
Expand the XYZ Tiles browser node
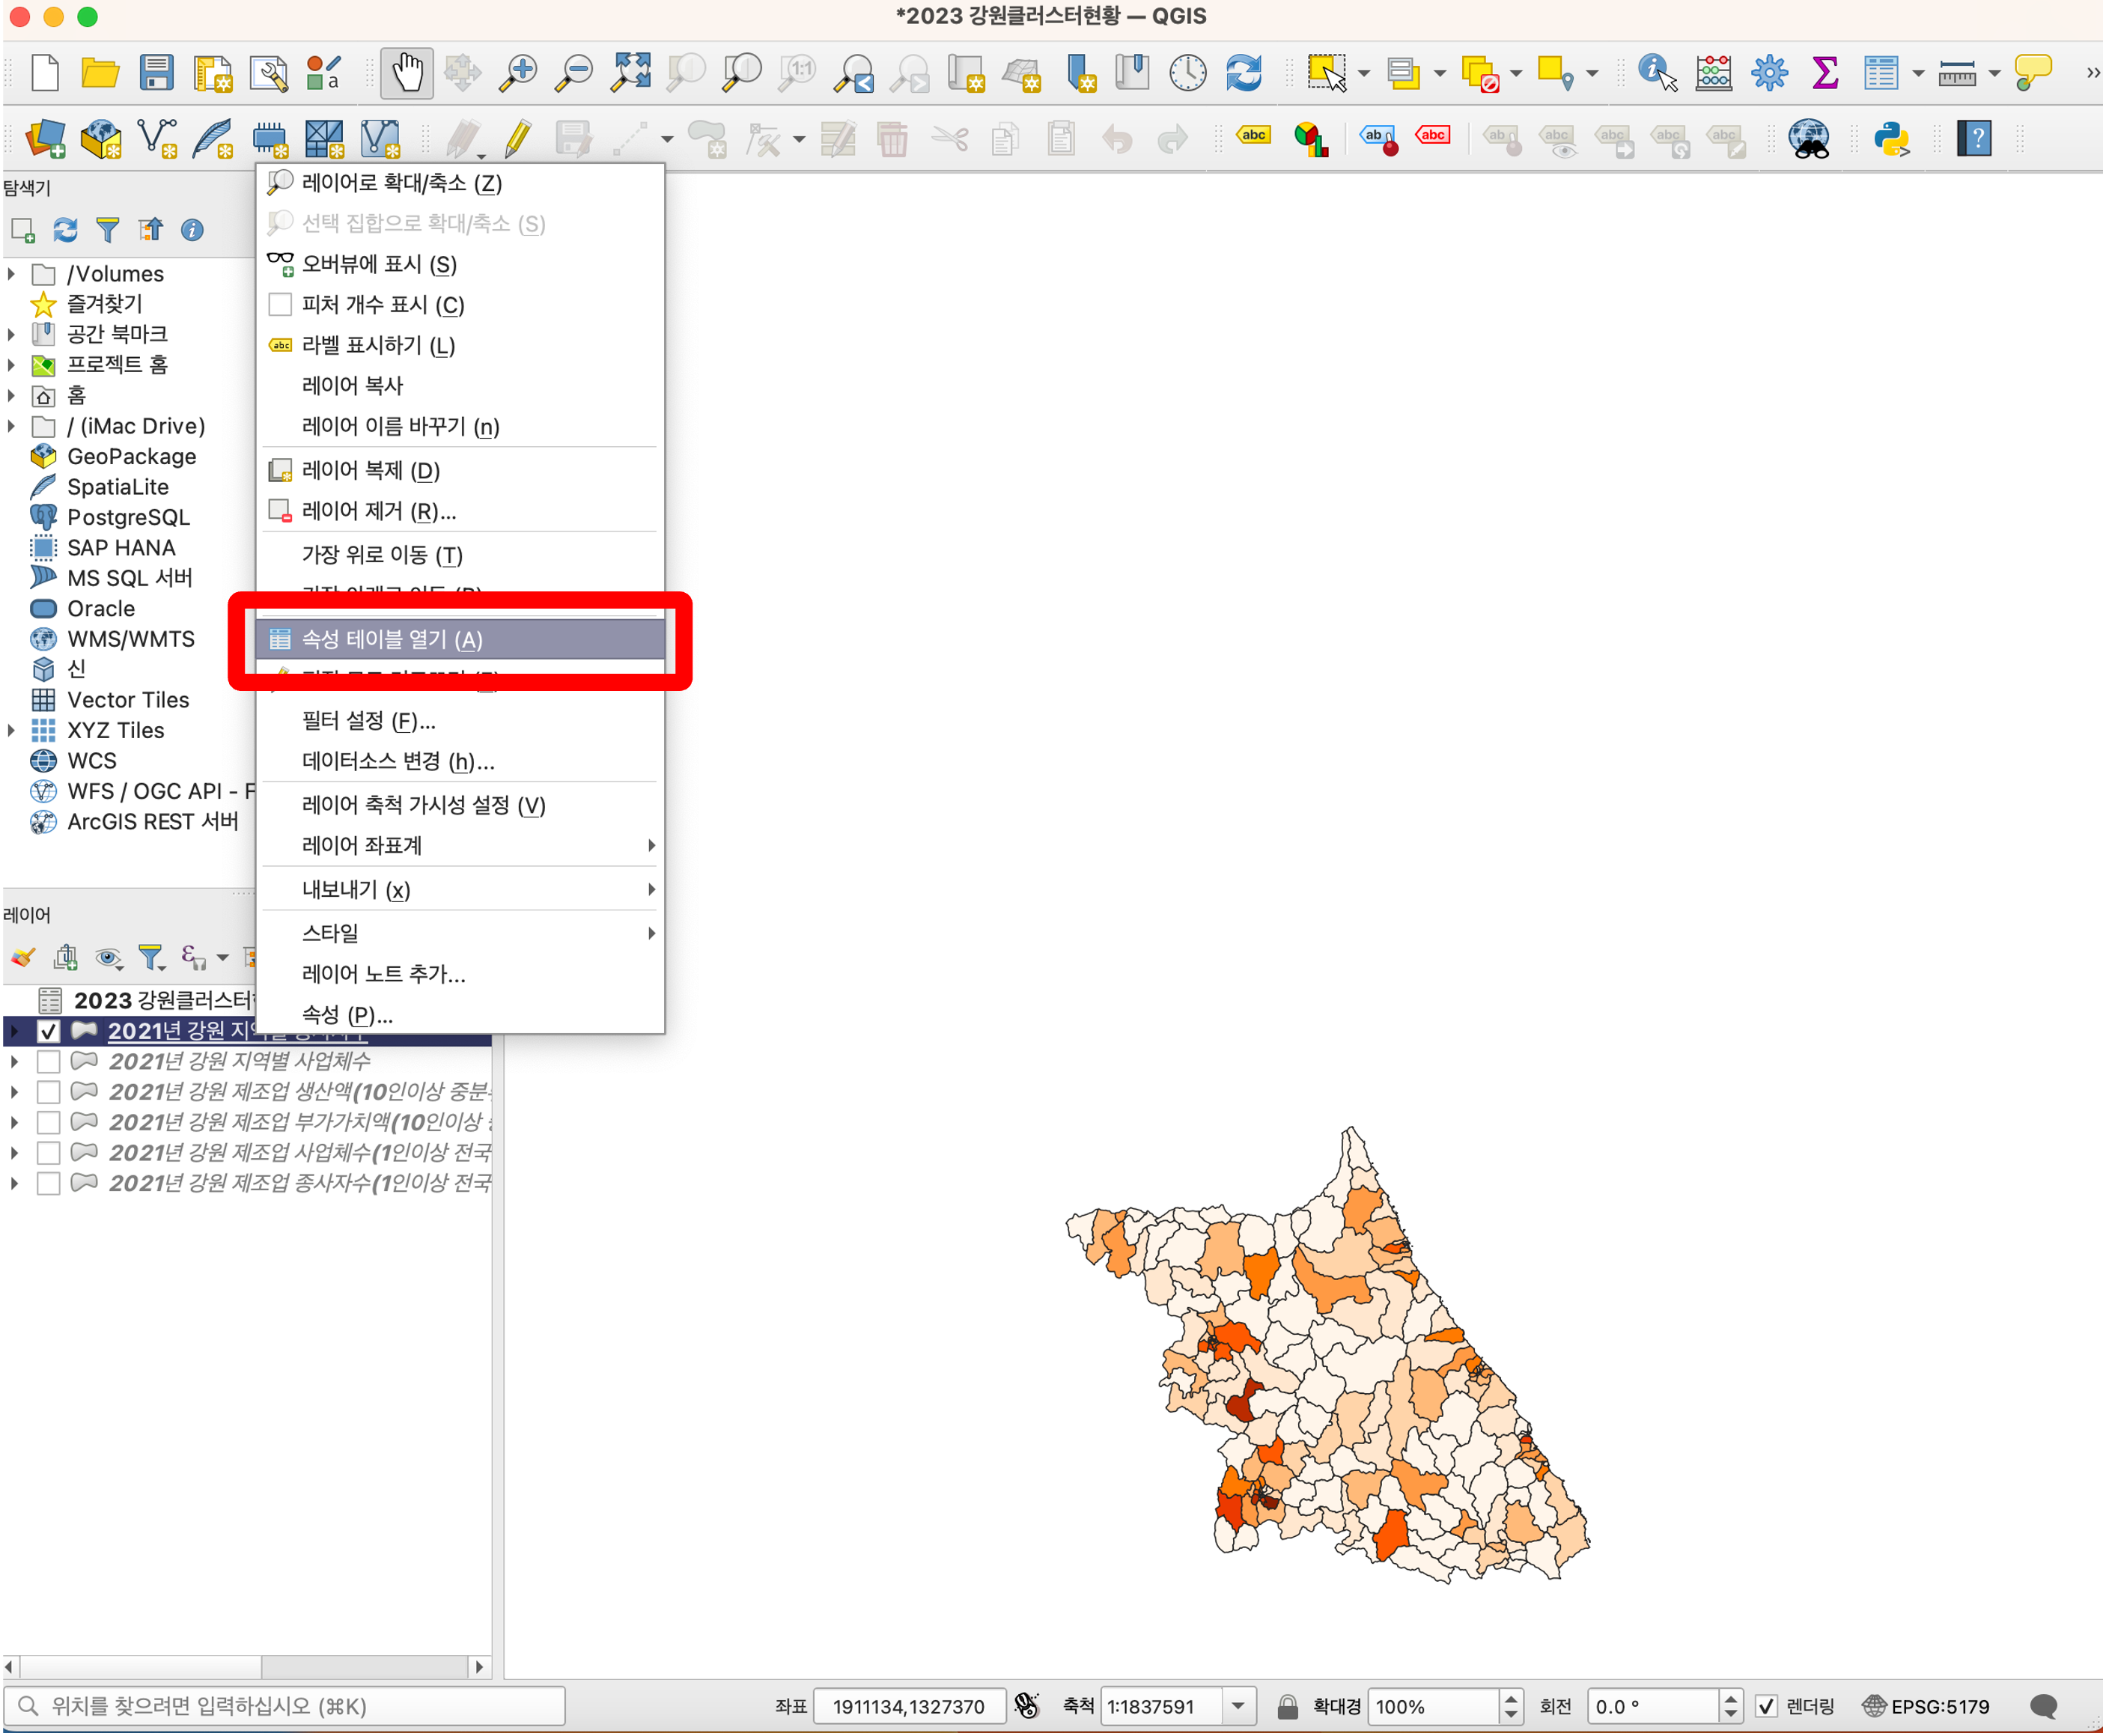[x=12, y=730]
